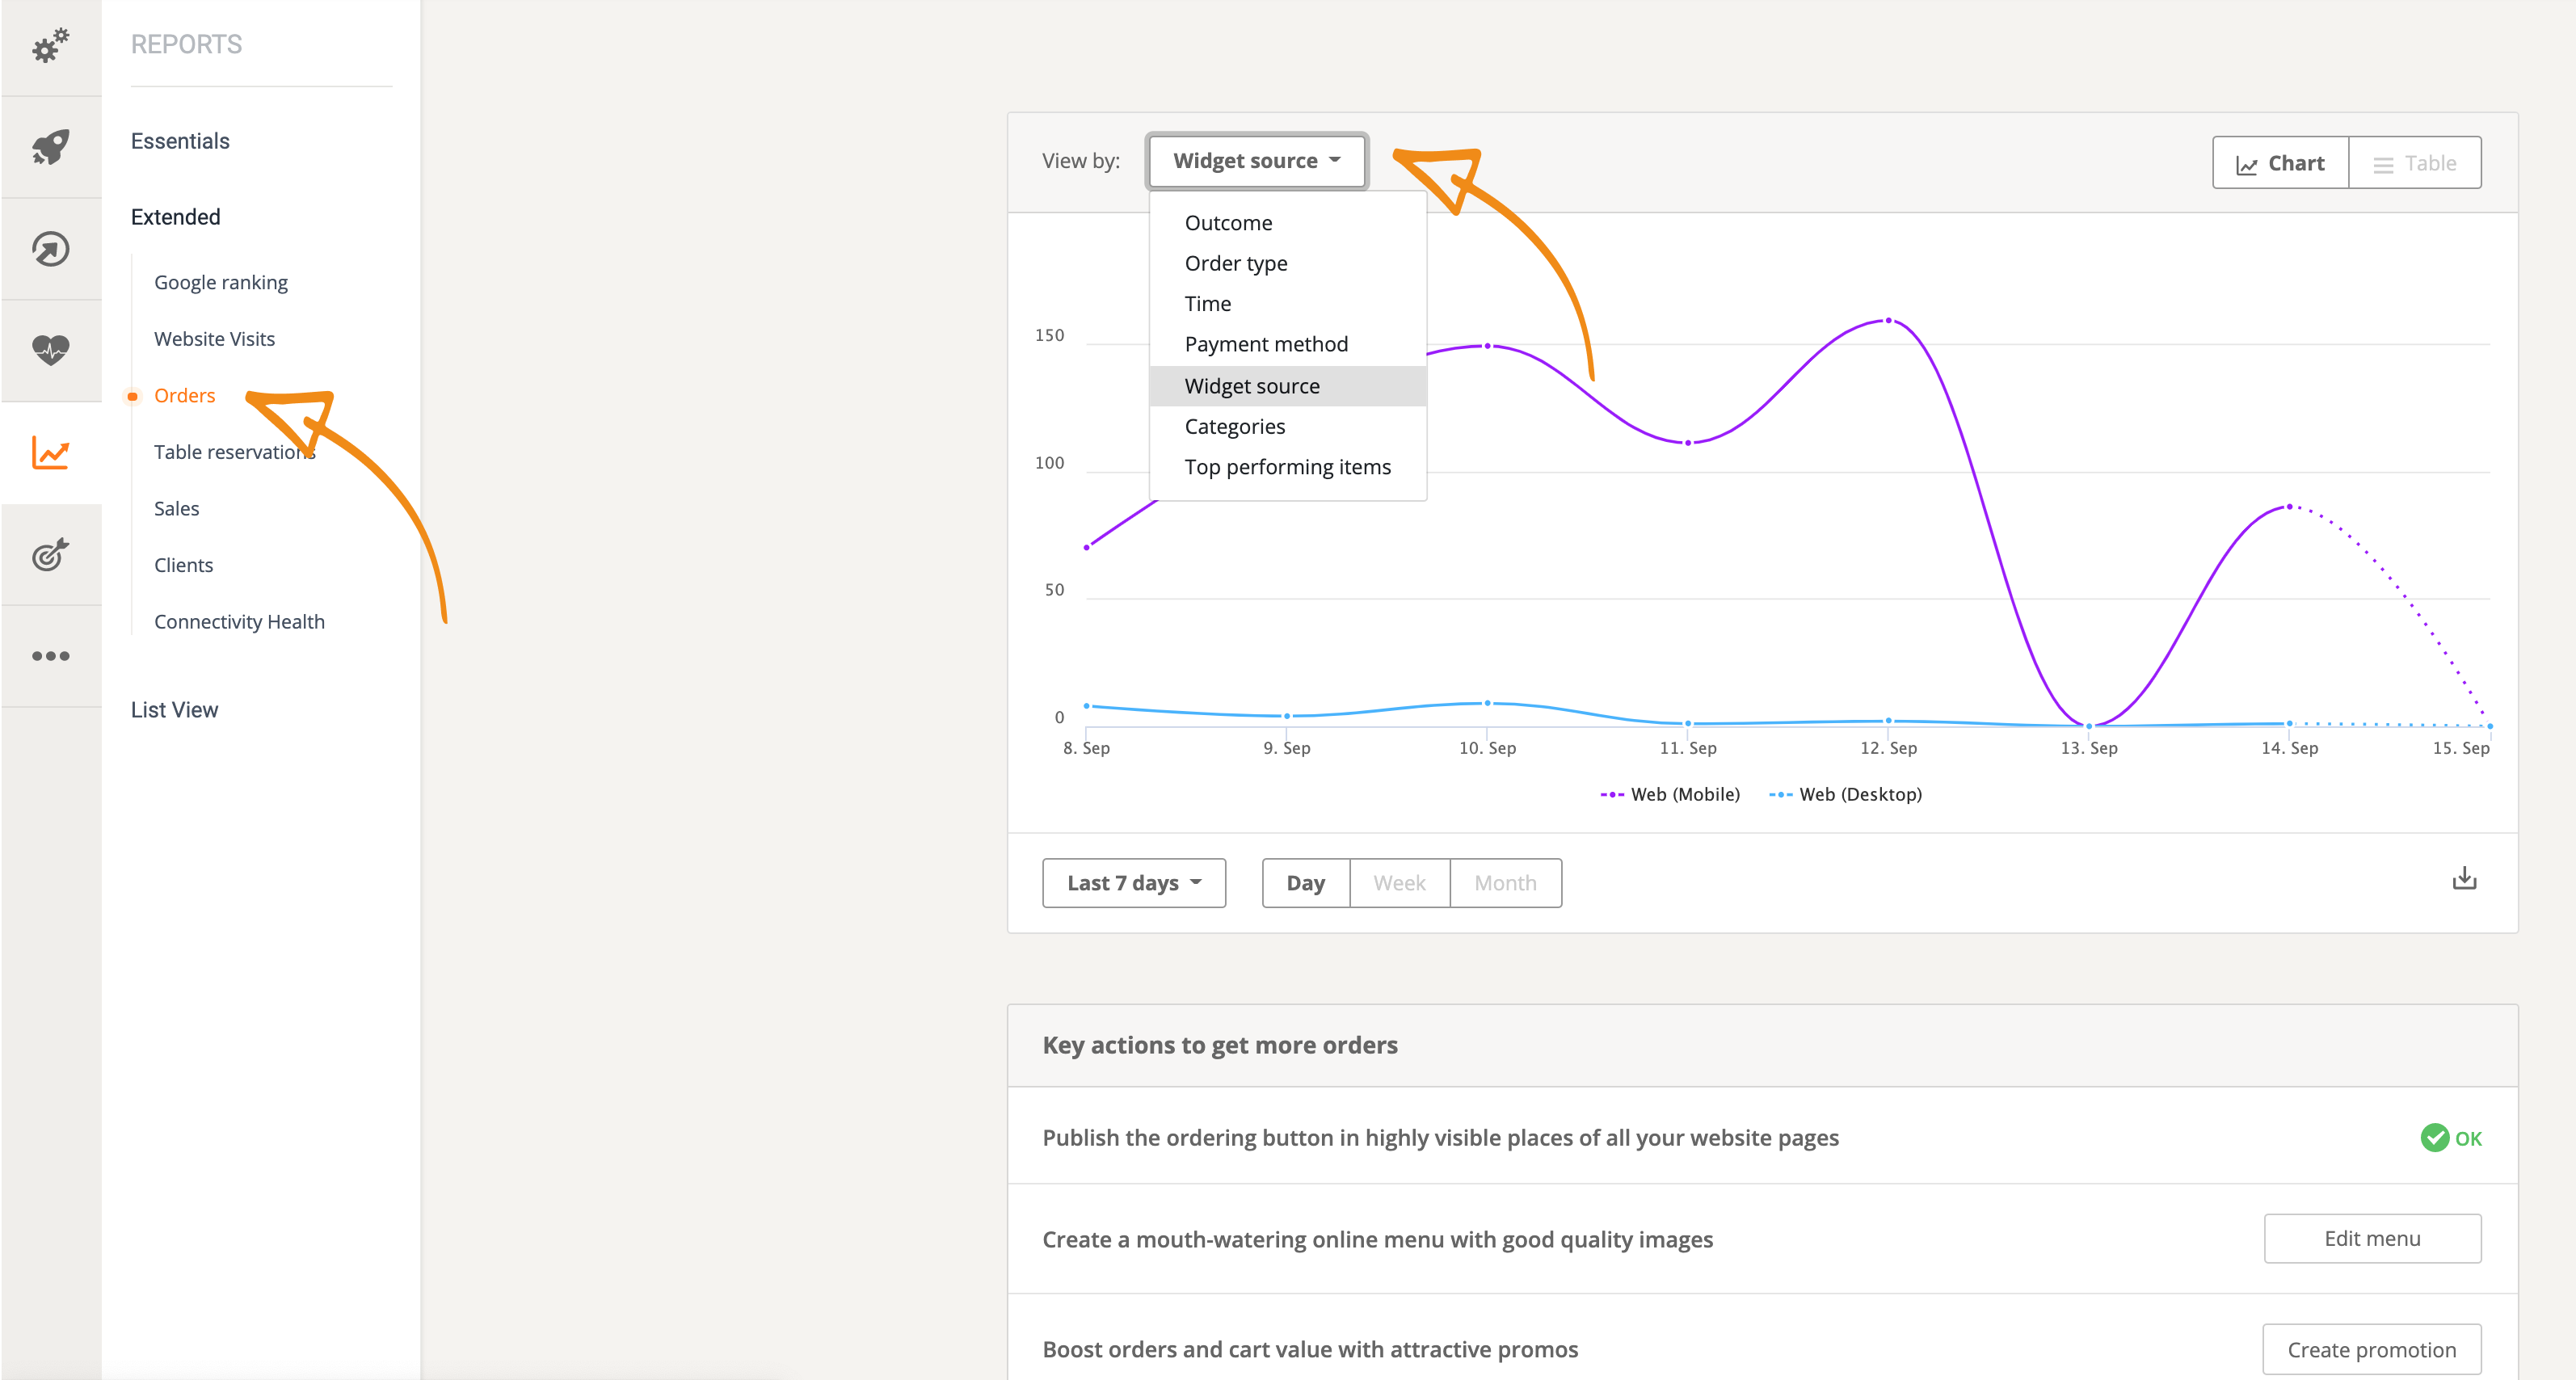Open the gears settings icon in sidebar
This screenshot has height=1380, width=2576.
pos(50,45)
